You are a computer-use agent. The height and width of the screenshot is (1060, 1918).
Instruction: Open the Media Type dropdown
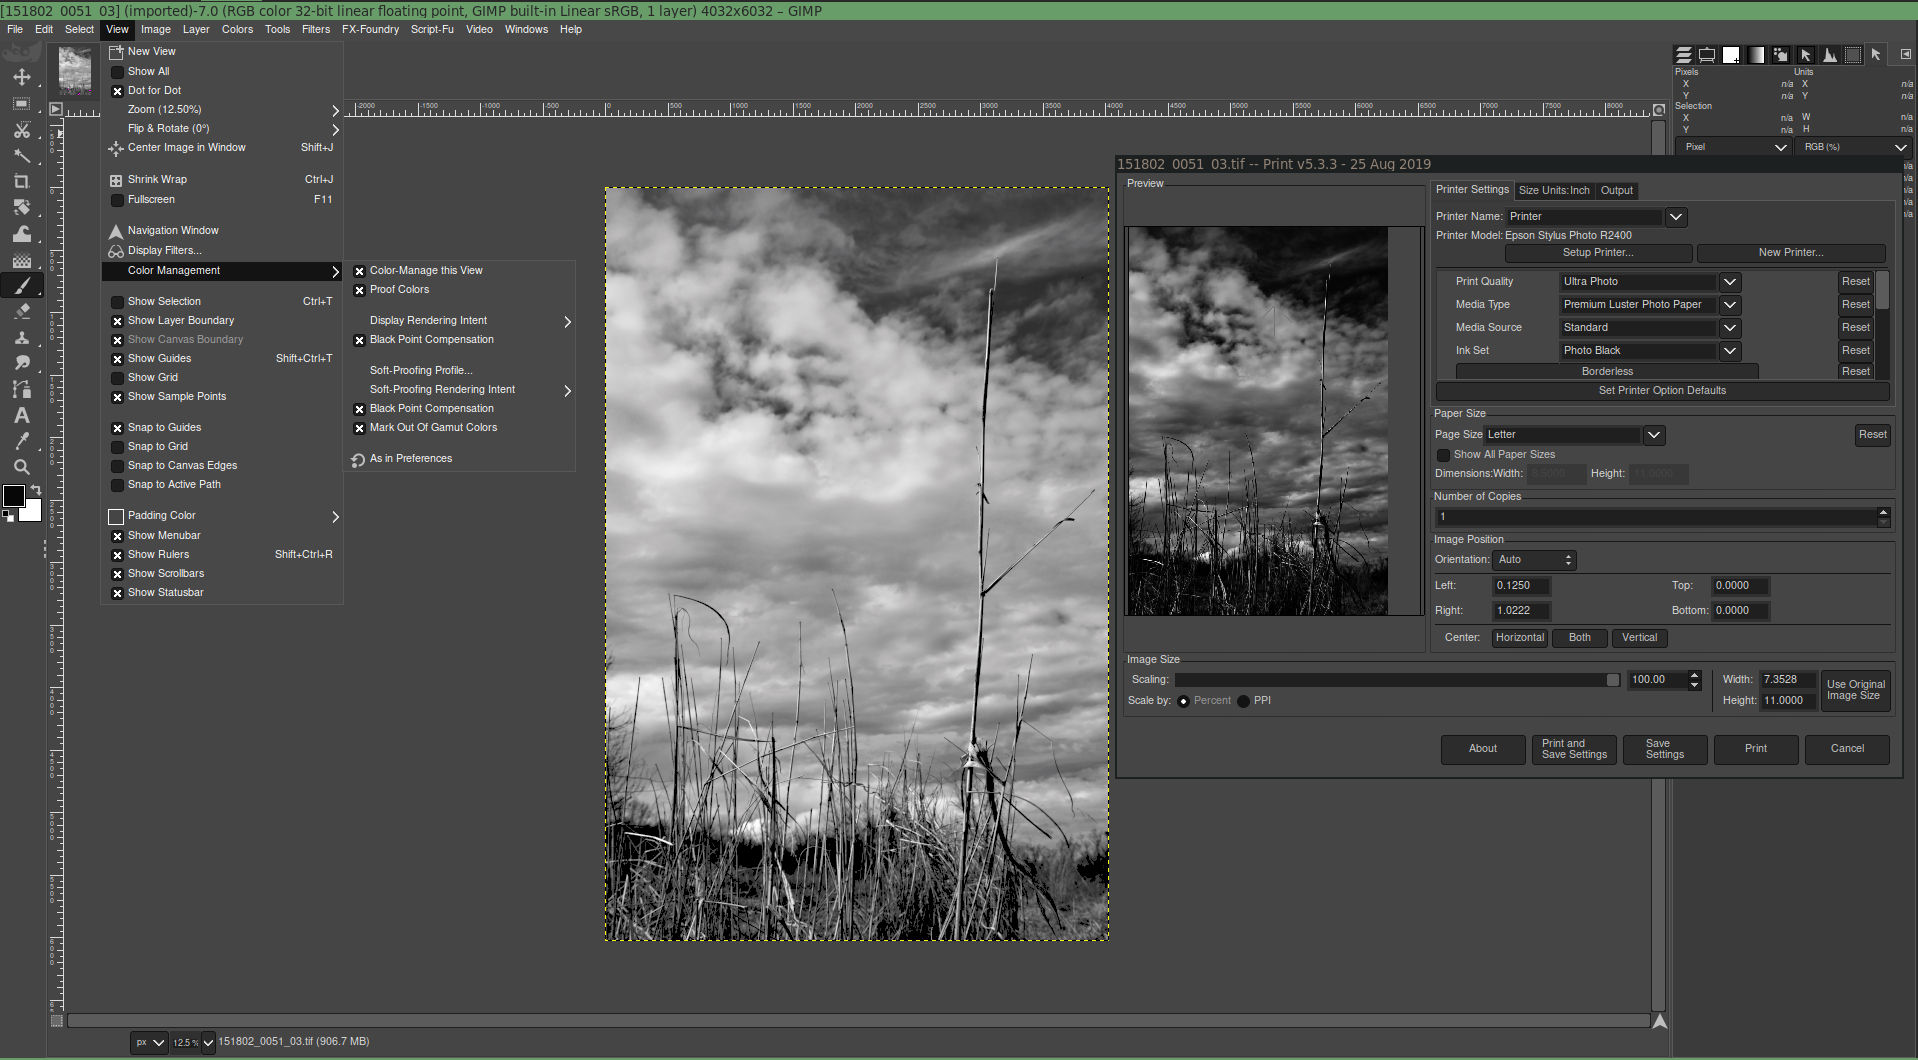pyautogui.click(x=1729, y=305)
